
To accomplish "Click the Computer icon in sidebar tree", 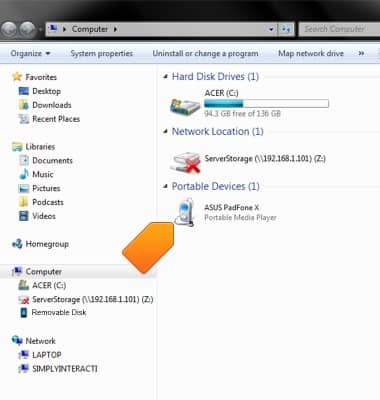I will pyautogui.click(x=17, y=272).
